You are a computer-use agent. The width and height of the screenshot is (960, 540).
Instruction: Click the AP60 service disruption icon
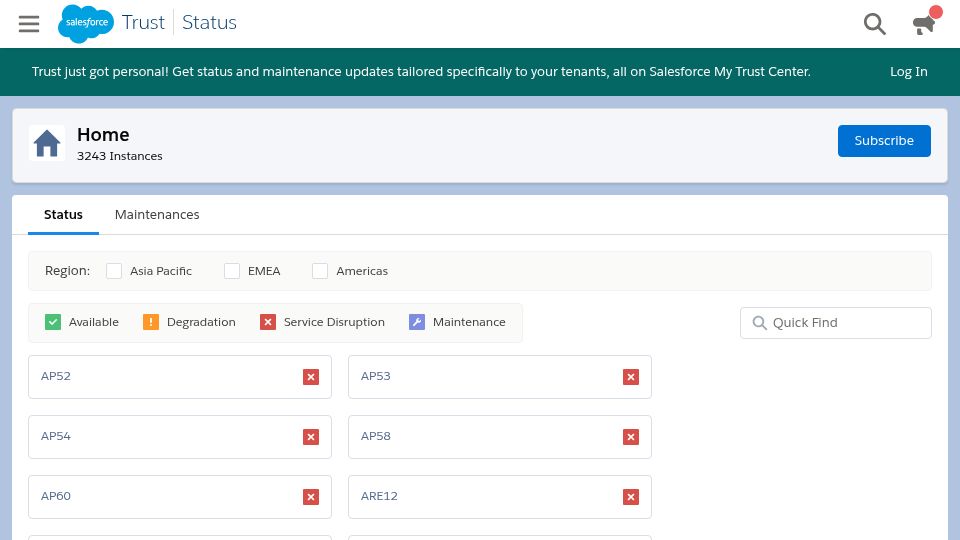point(311,497)
